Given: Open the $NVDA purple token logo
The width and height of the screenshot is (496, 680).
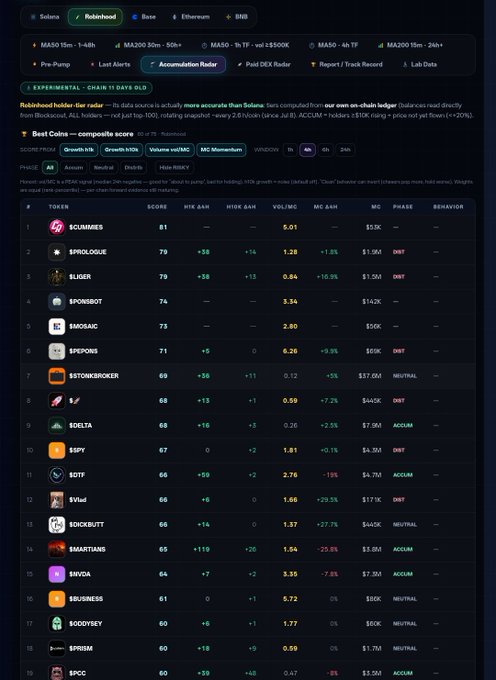Looking at the screenshot, I should coord(57,574).
